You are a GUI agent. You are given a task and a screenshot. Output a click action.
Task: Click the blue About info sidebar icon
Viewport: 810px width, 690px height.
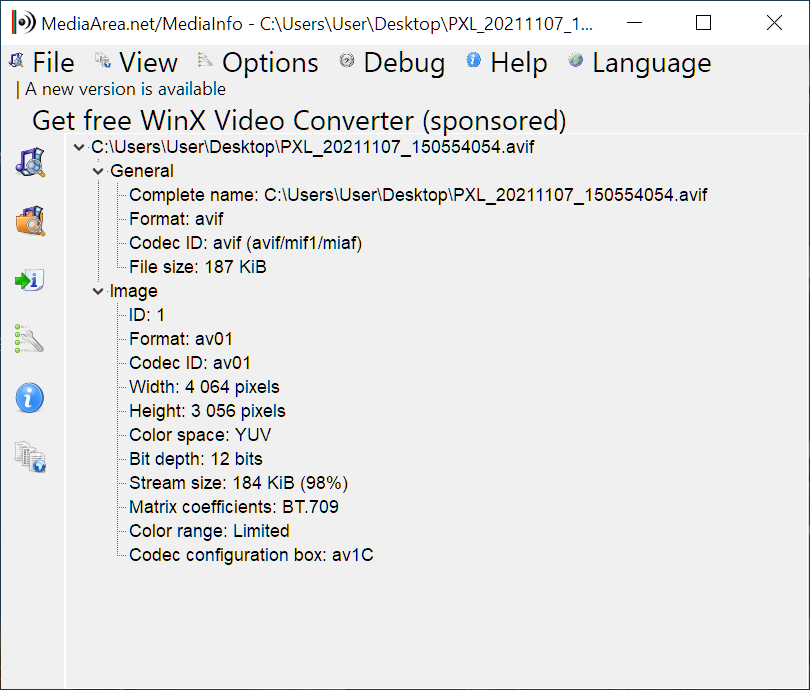29,398
